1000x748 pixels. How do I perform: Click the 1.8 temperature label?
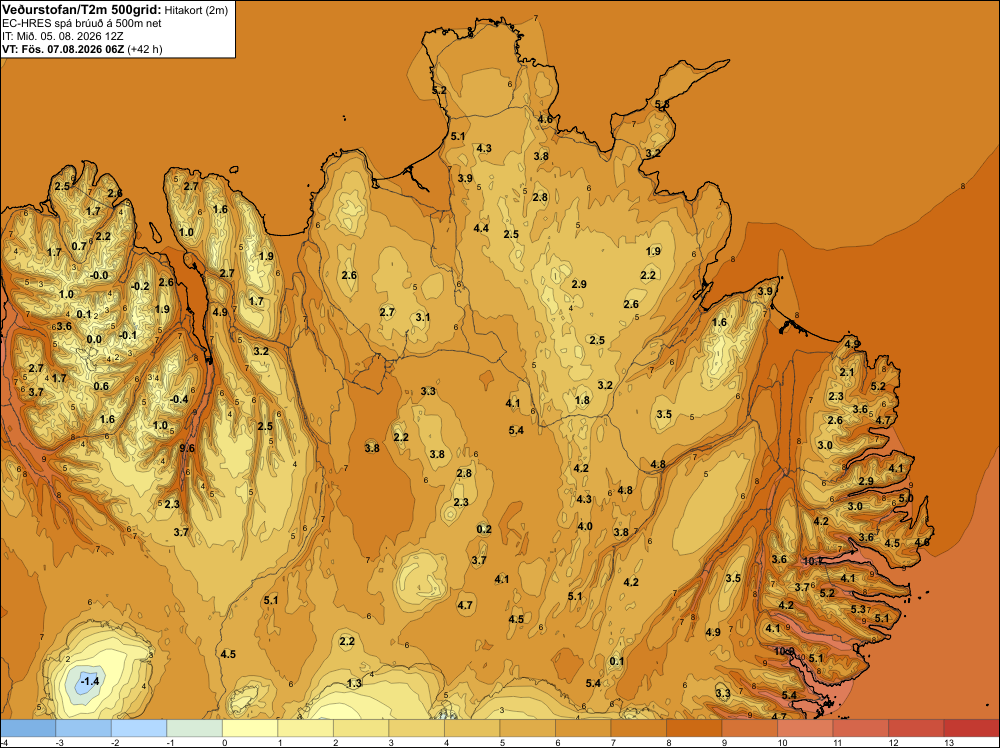[x=582, y=400]
